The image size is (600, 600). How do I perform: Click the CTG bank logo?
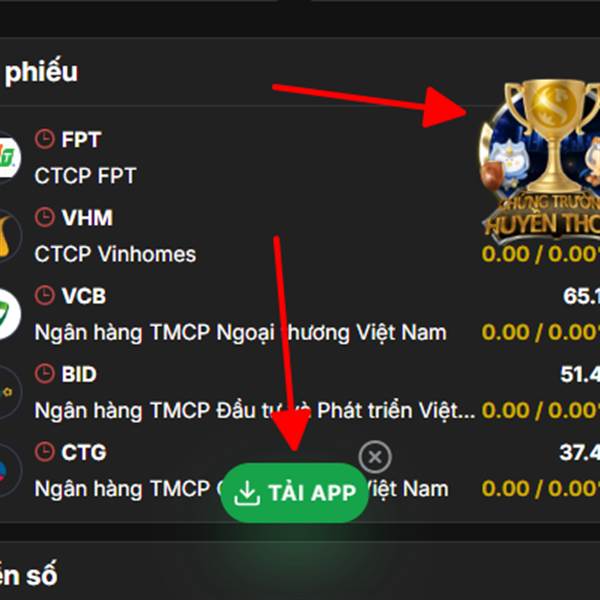[x=8, y=471]
